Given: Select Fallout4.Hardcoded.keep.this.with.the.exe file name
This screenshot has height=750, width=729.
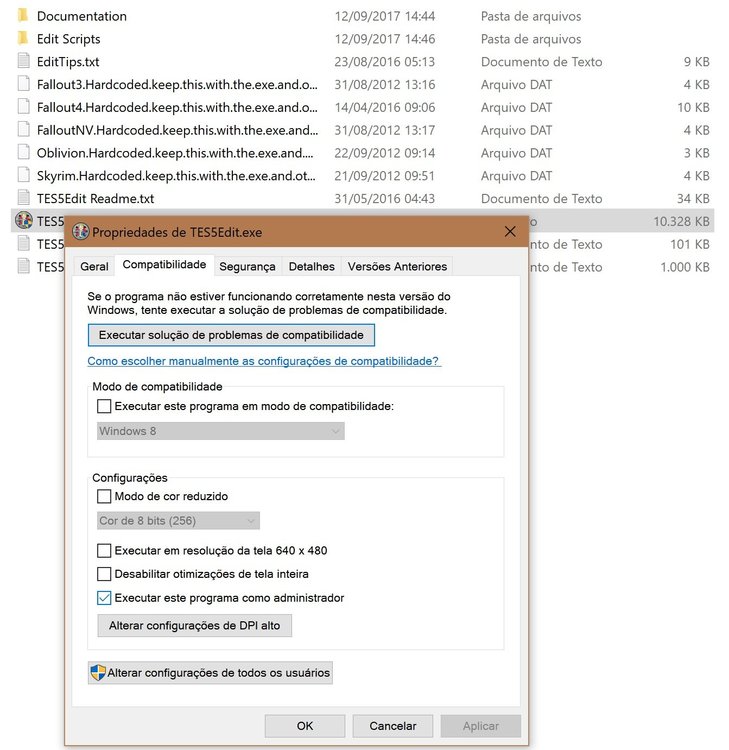Looking at the screenshot, I should pos(177,107).
